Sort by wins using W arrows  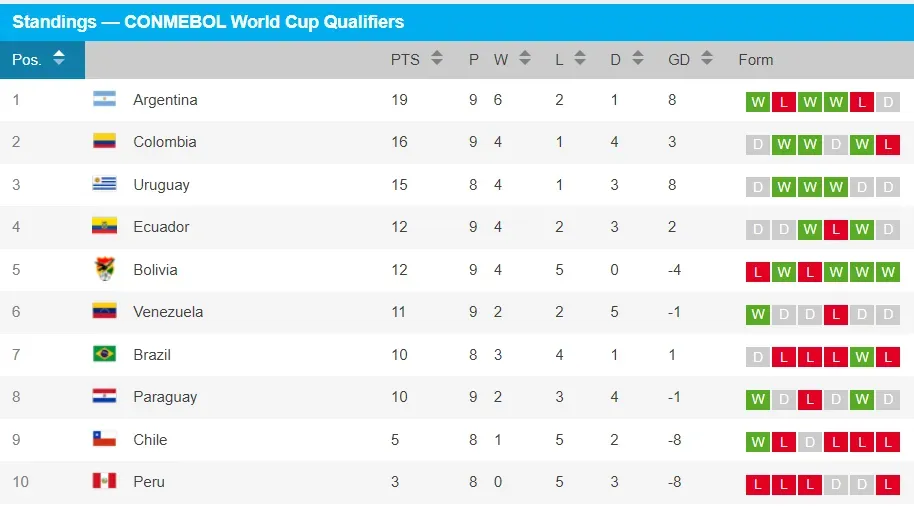[525, 58]
